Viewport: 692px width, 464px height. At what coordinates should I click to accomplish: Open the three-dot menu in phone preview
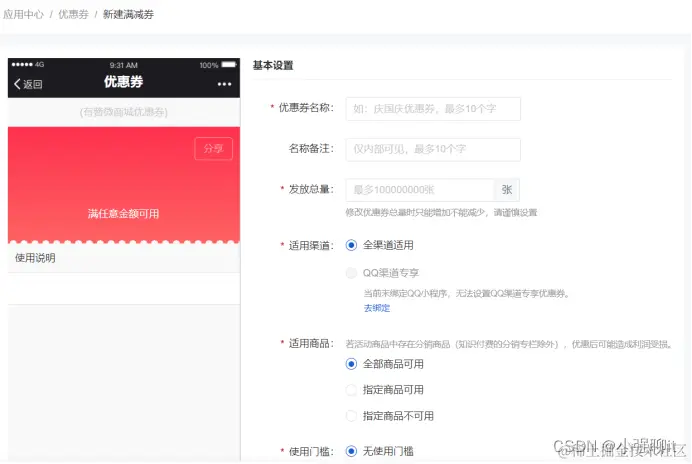[x=224, y=84]
